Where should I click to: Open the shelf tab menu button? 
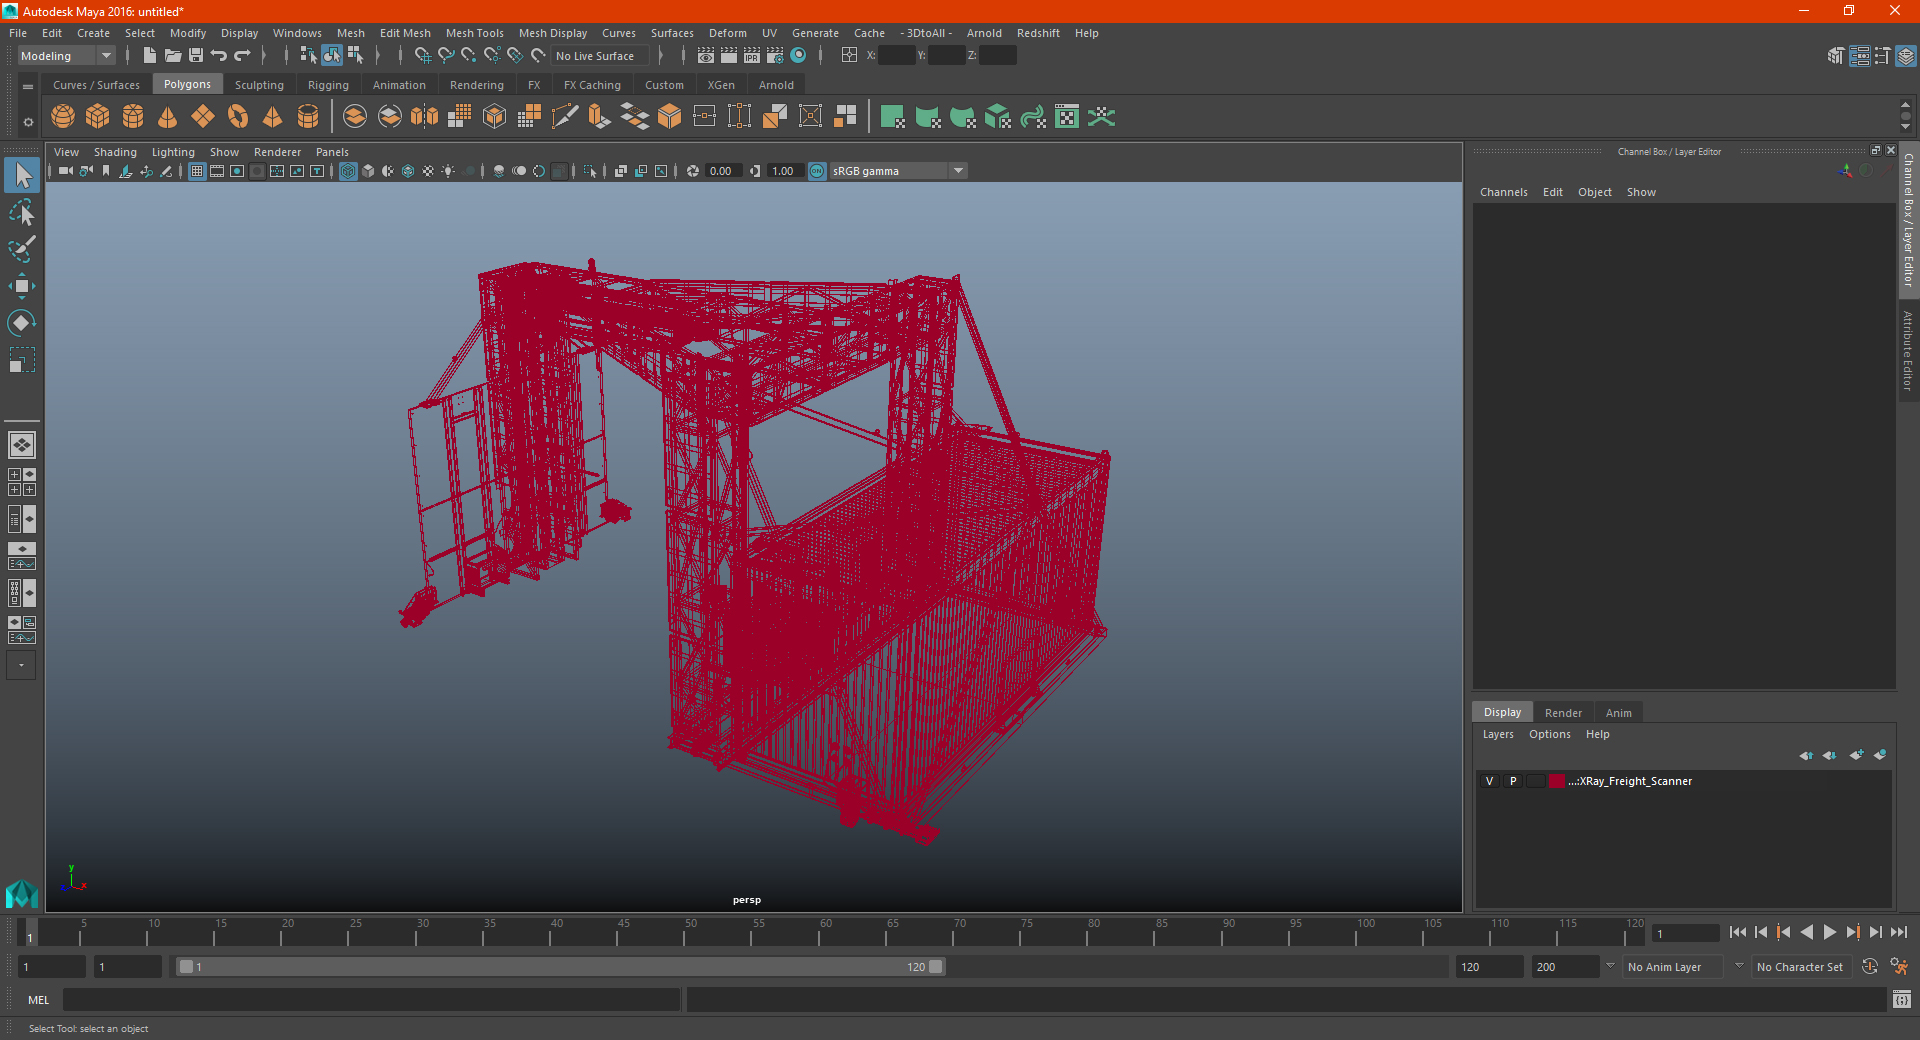pos(28,87)
